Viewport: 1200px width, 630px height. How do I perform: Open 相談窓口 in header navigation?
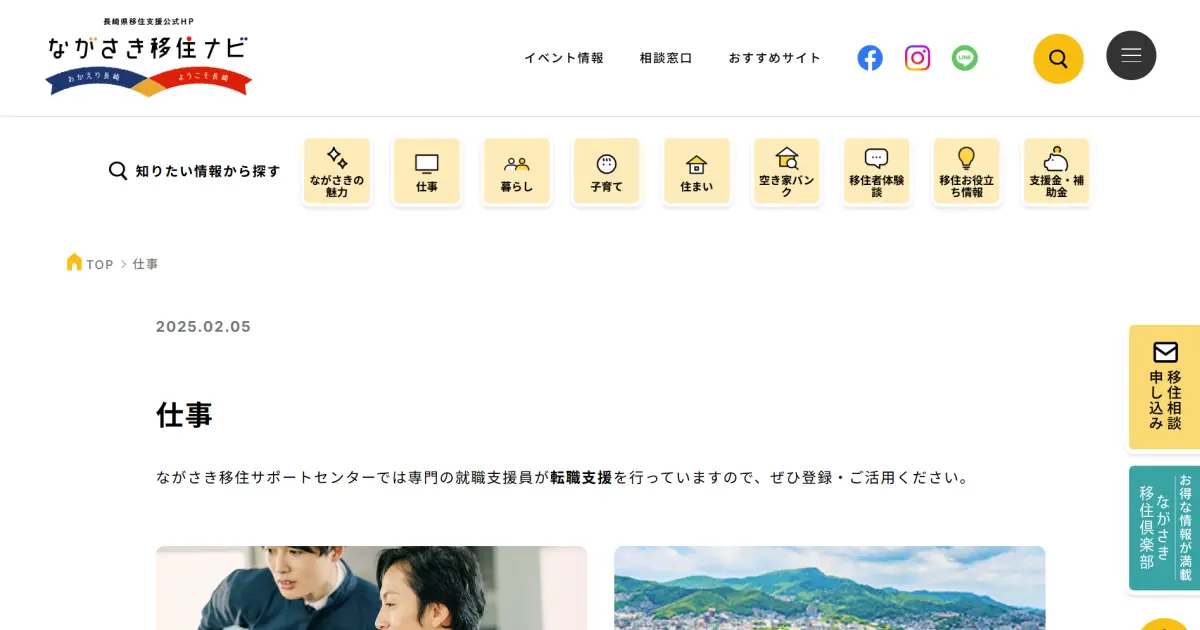coord(666,58)
